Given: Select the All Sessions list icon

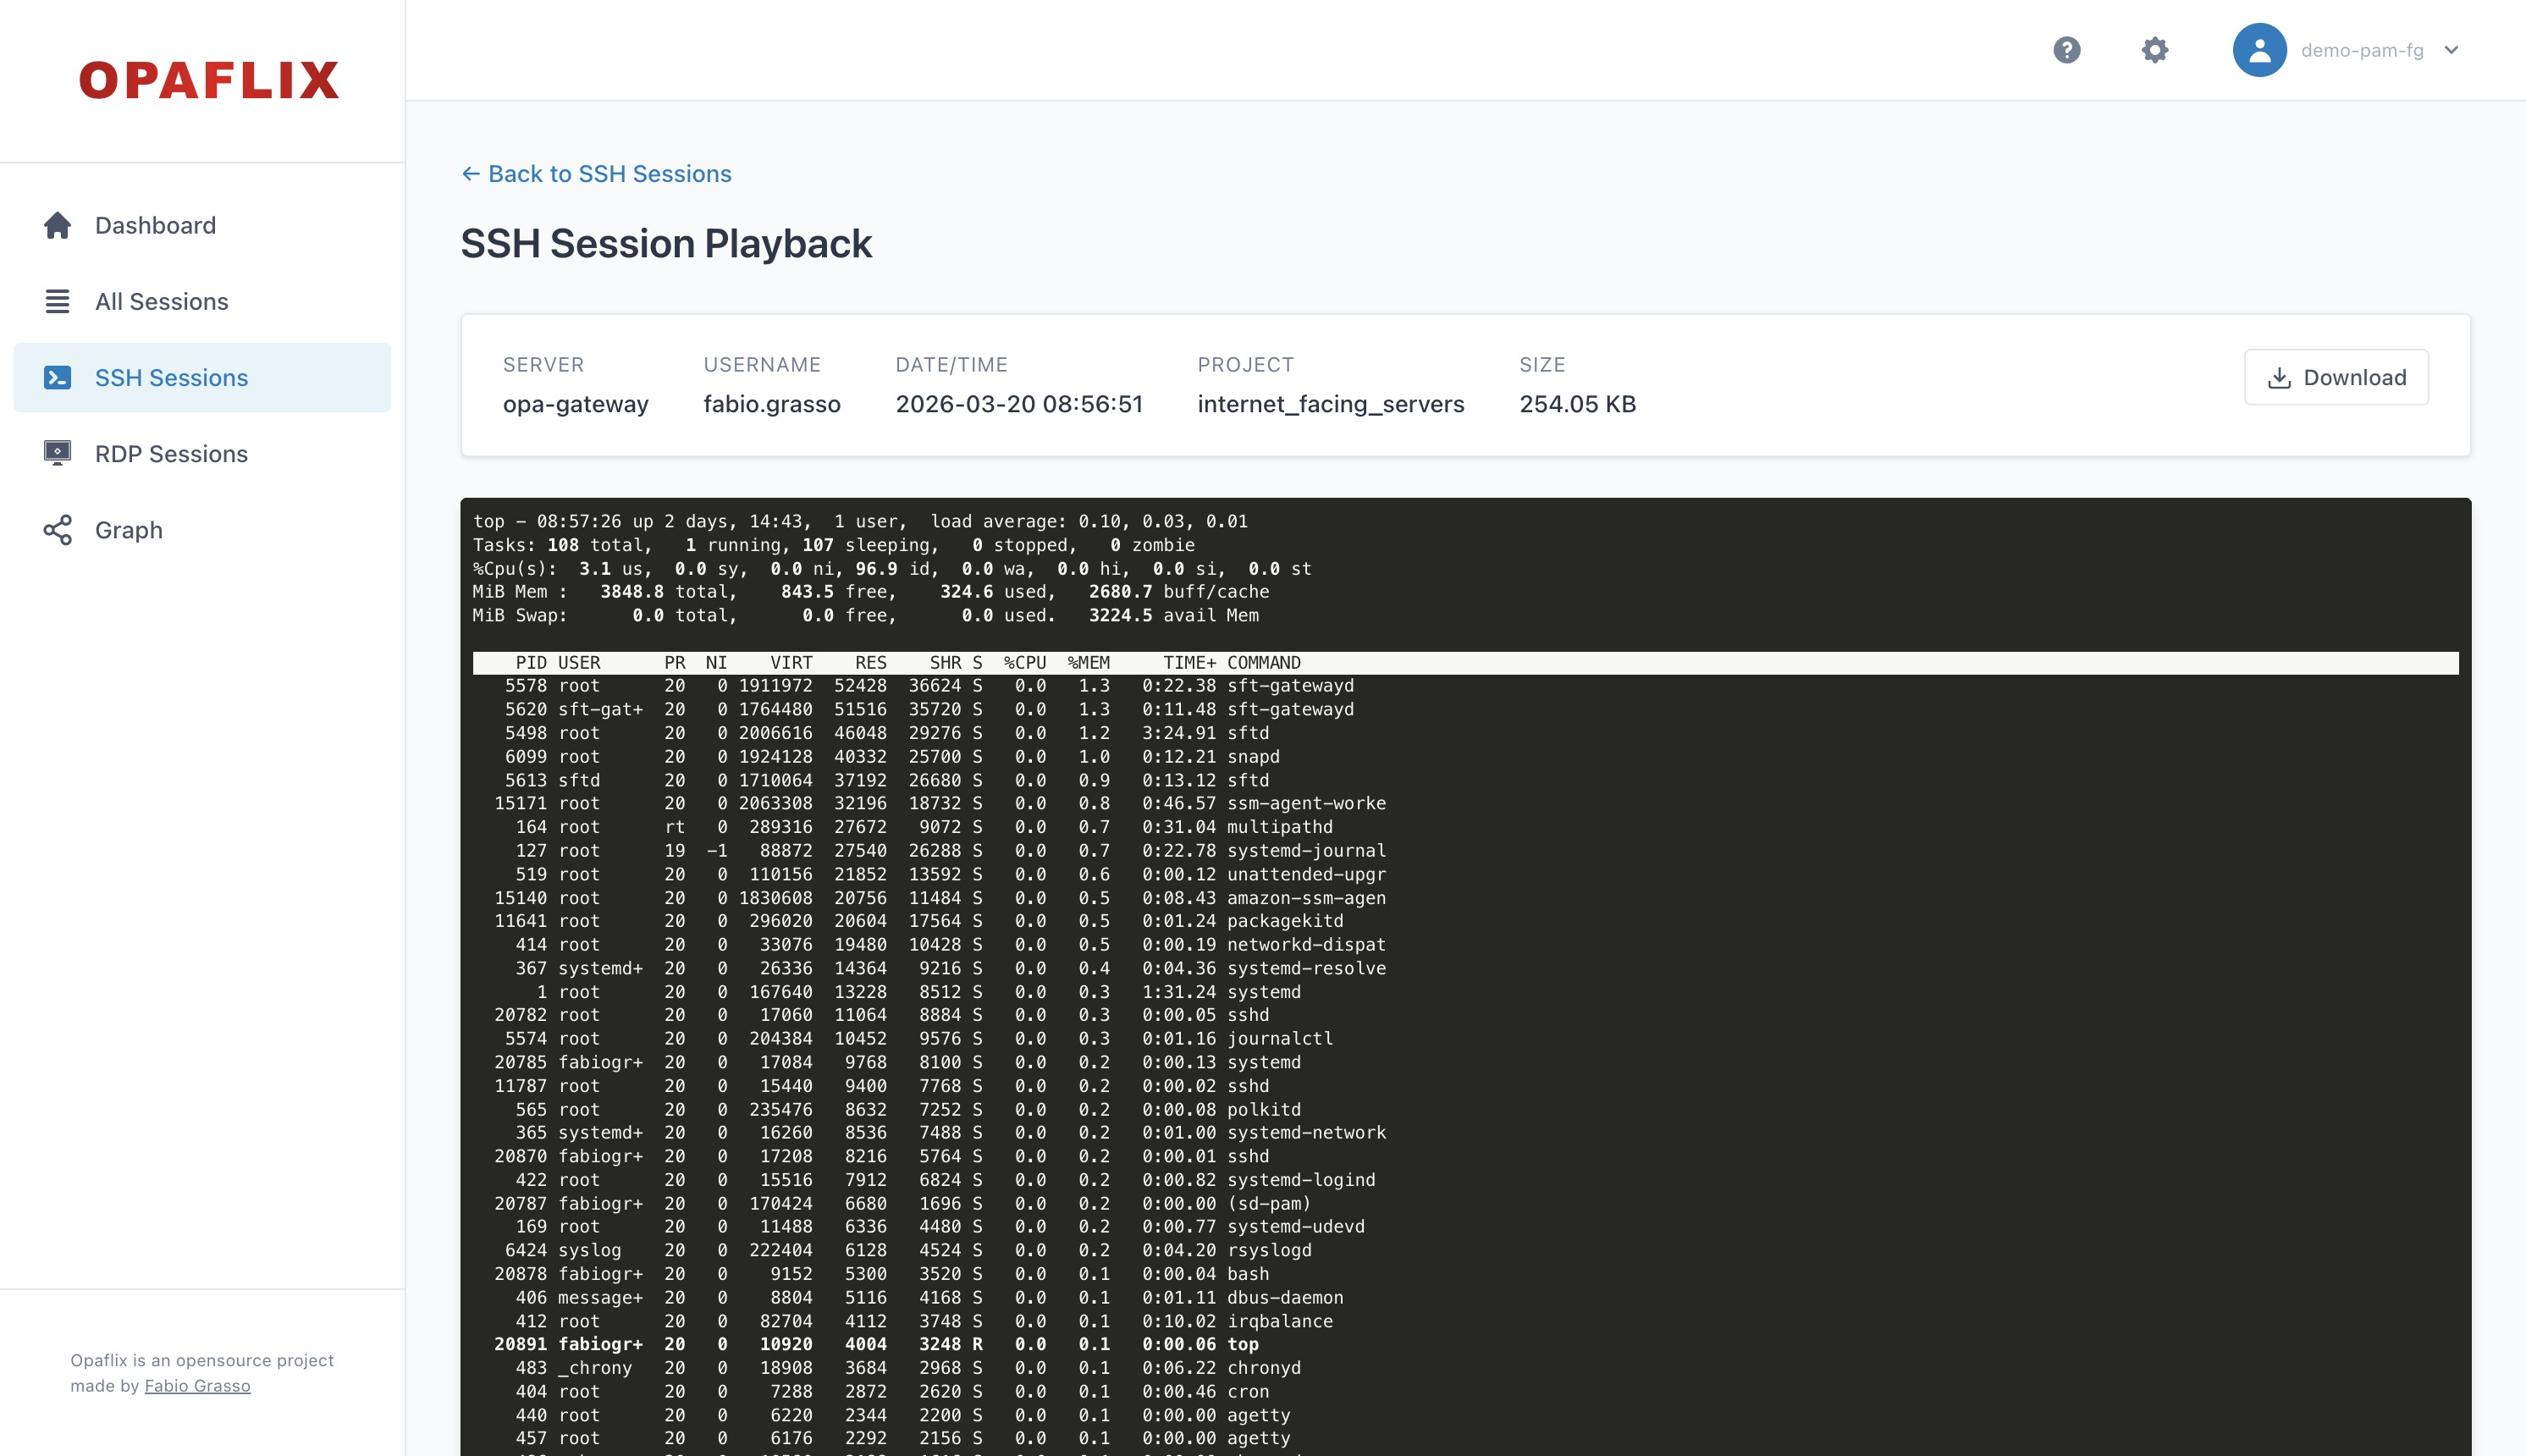Looking at the screenshot, I should coord(58,301).
